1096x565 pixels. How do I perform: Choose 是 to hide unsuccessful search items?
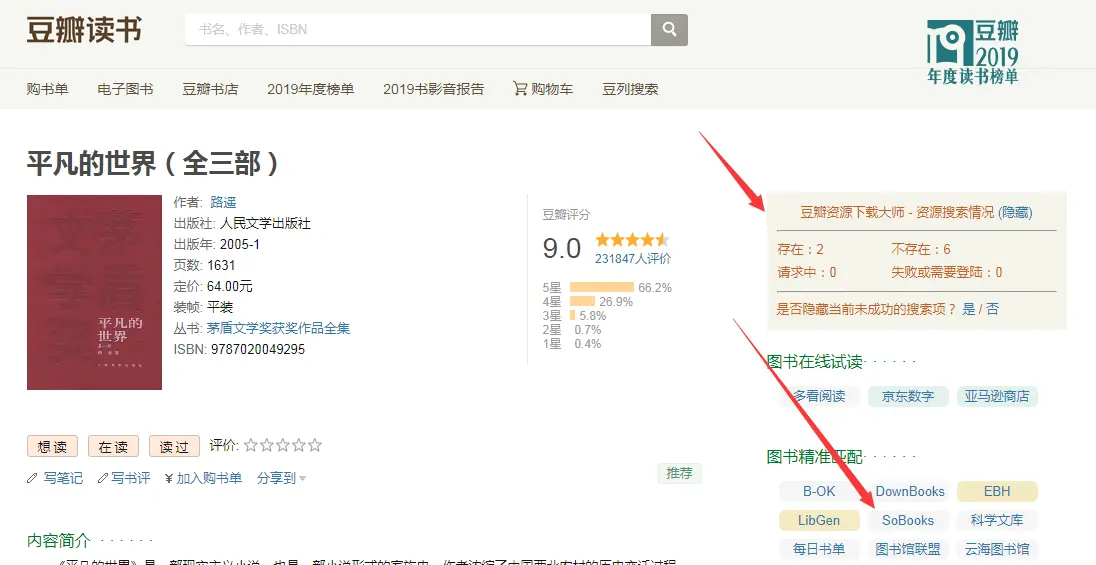968,309
